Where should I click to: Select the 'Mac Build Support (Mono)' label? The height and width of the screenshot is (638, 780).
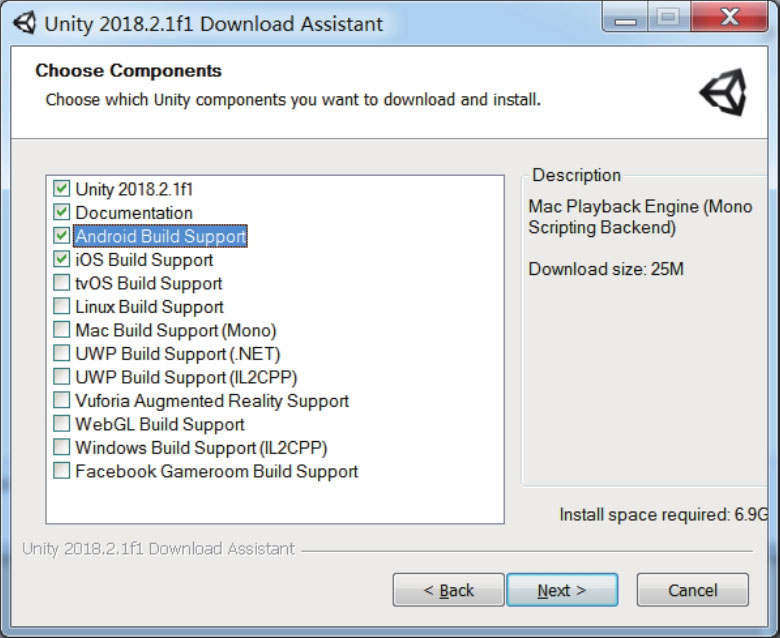[x=176, y=330]
